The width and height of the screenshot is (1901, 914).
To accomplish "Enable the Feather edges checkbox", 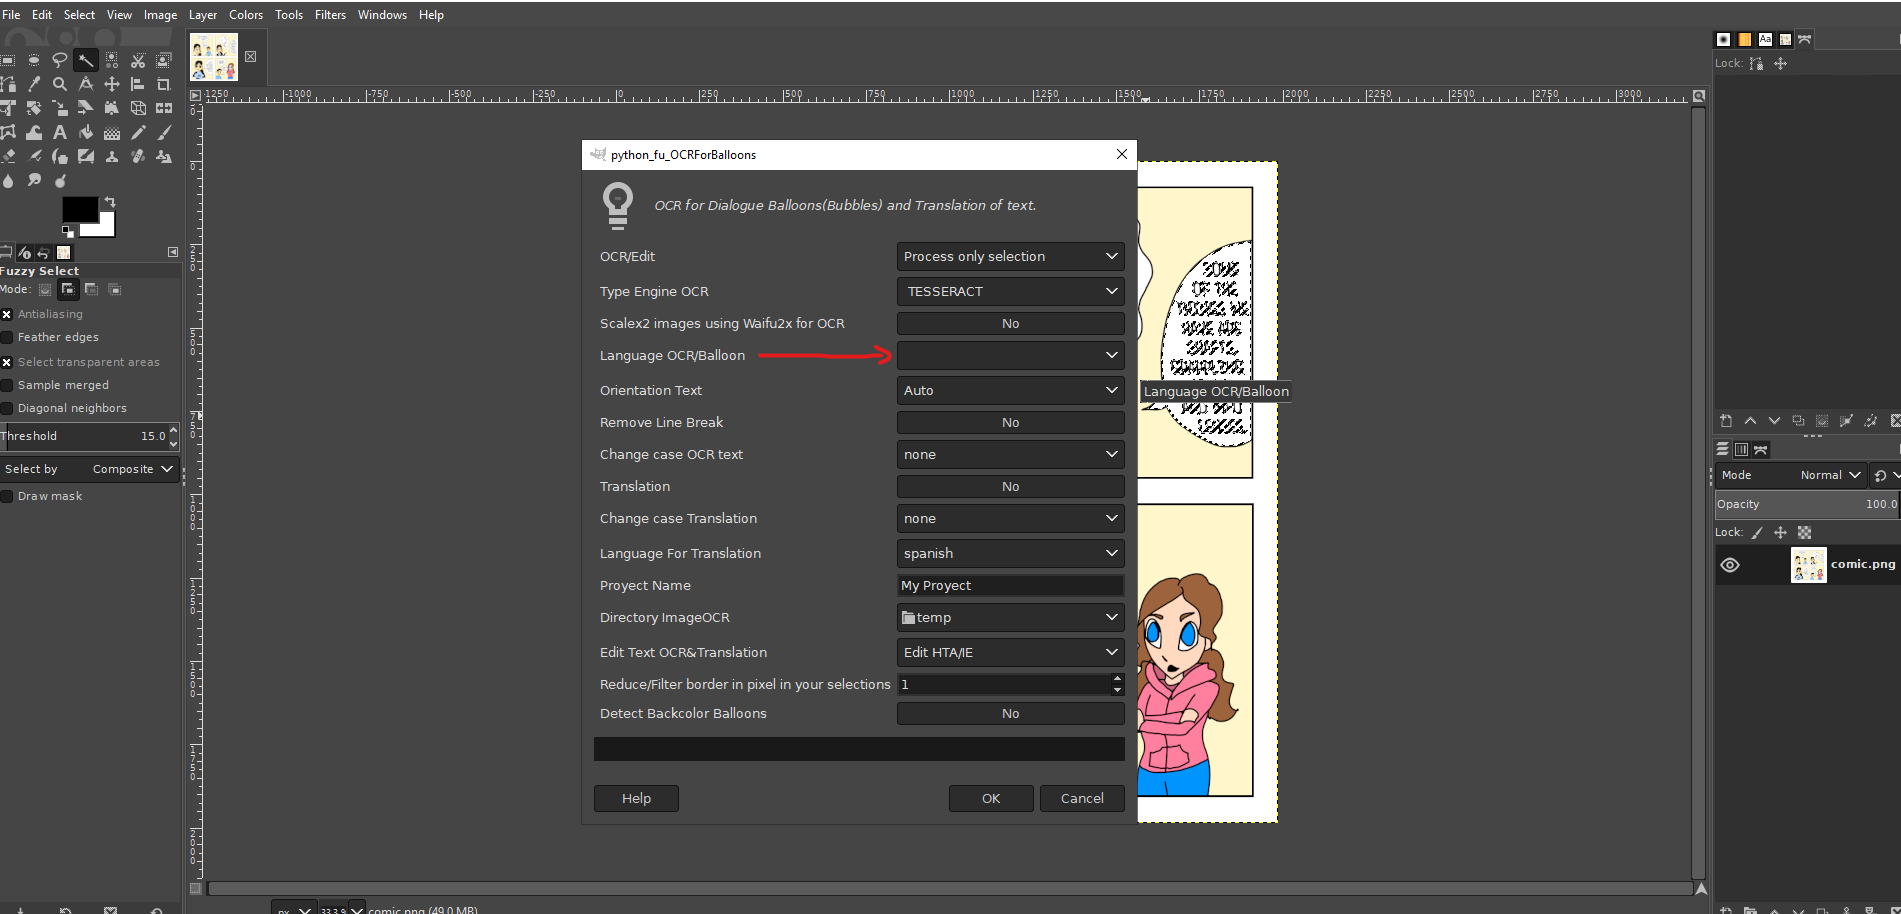I will coord(7,338).
